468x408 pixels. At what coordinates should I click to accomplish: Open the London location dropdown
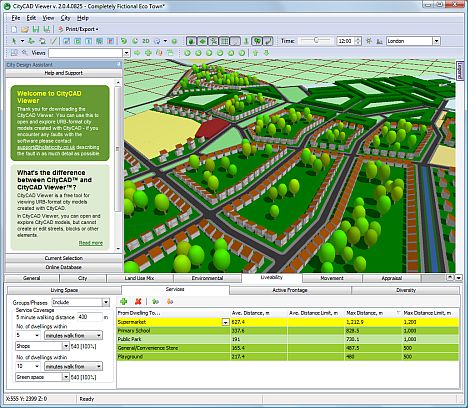(x=436, y=41)
